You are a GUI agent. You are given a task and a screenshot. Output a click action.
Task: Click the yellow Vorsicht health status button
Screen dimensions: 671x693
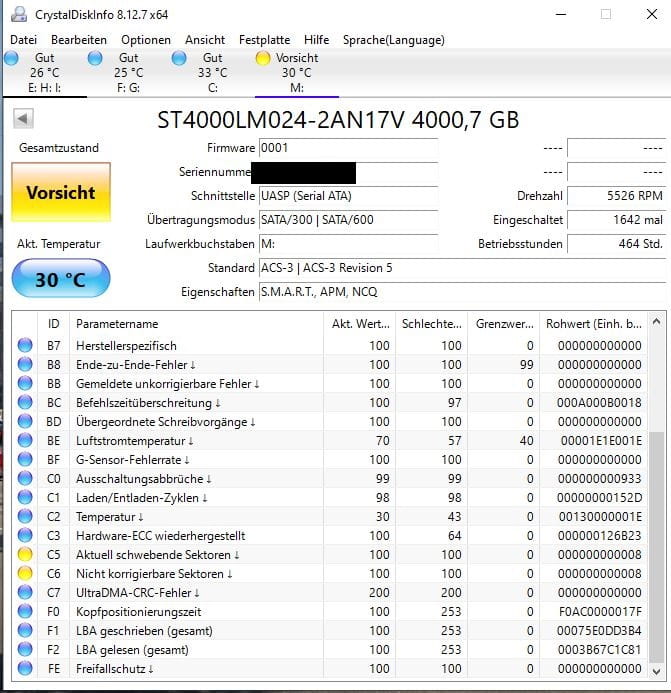[61, 193]
